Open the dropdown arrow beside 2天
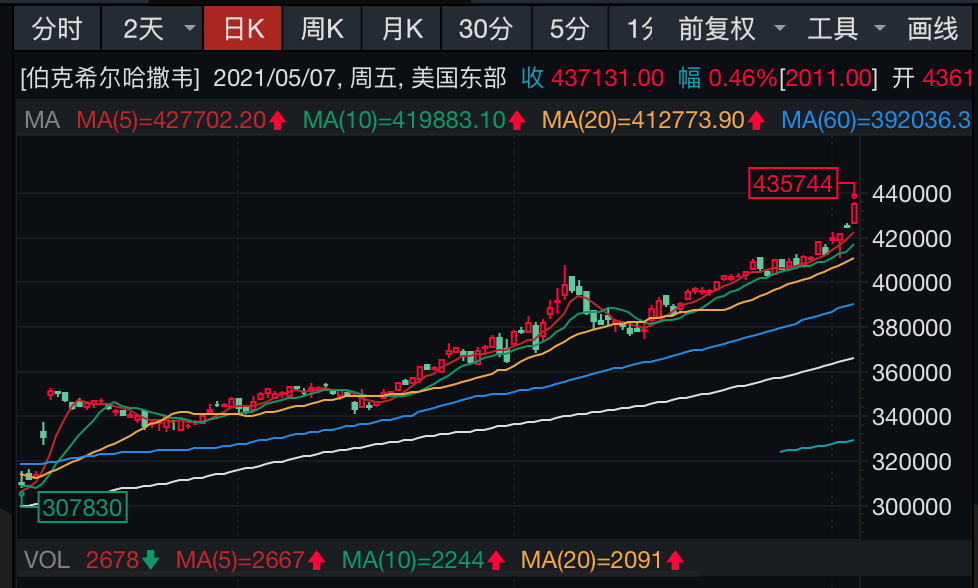 tap(187, 29)
